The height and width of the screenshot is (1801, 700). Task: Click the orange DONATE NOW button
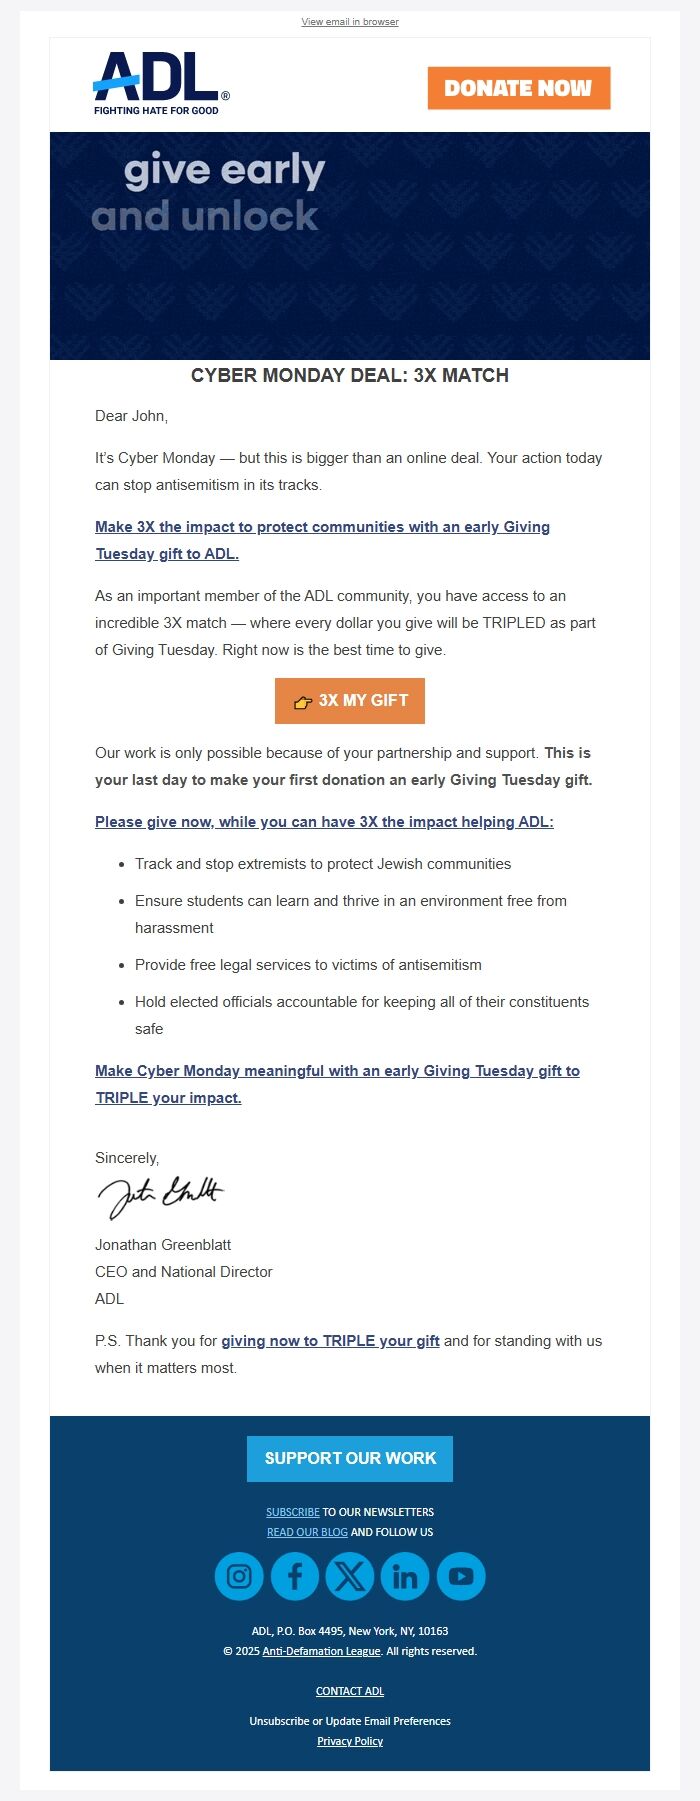(518, 88)
